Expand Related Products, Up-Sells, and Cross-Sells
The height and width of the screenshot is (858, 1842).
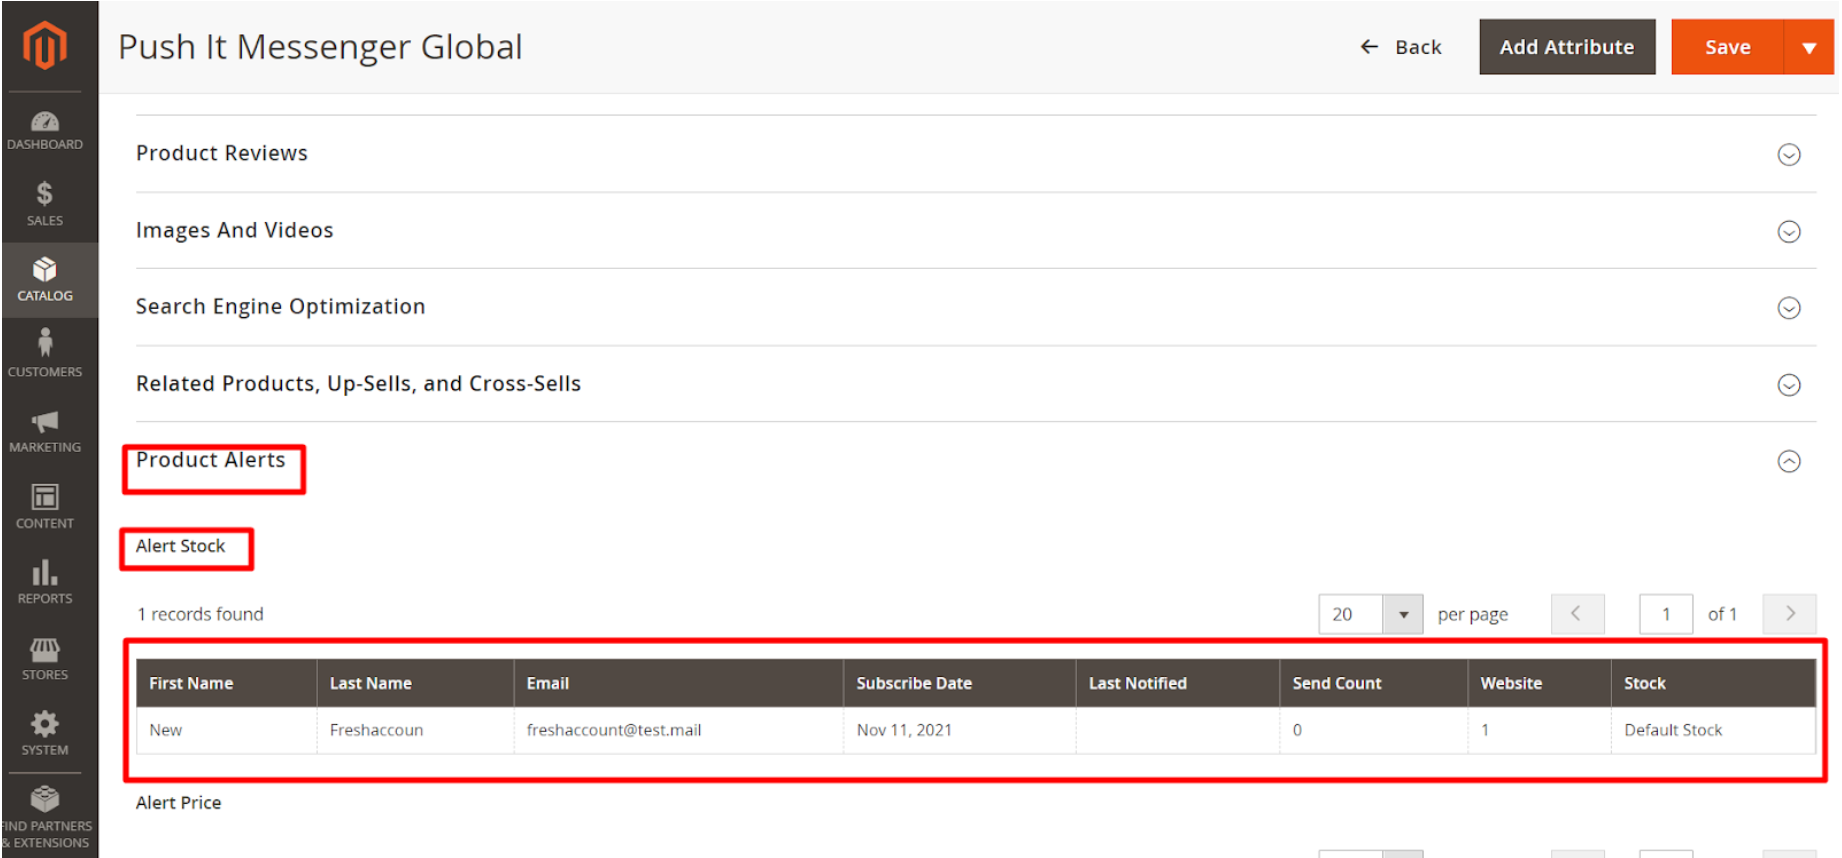pos(1789,384)
